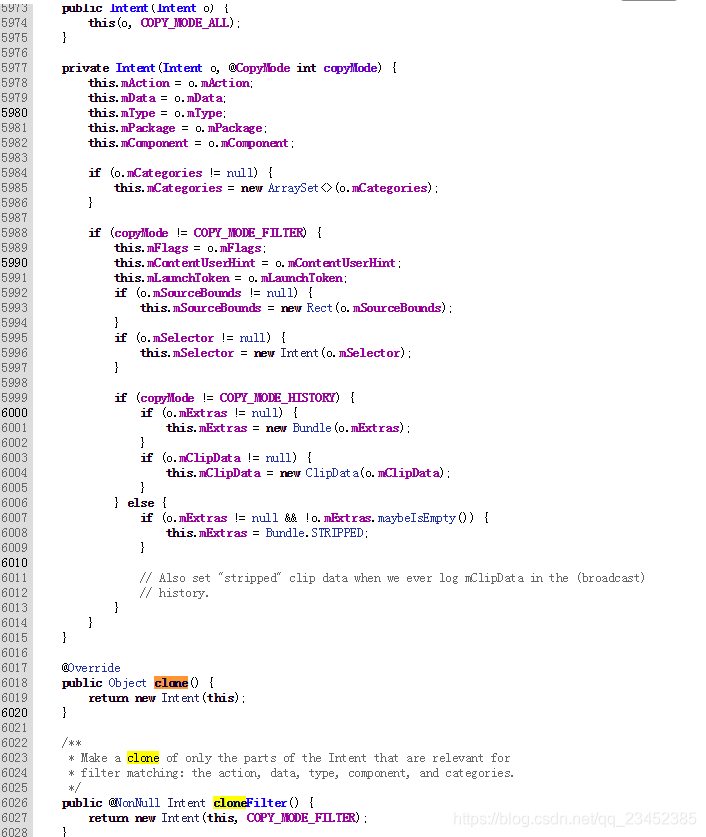Click this.mLaunchToken on line 5991

coord(172,278)
